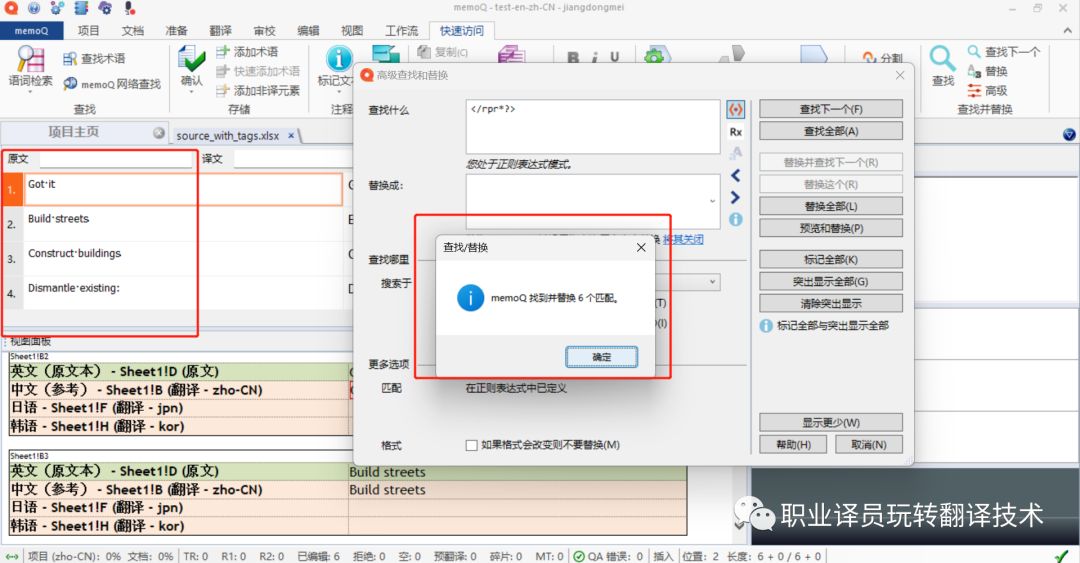This screenshot has width=1080, height=563.
Task: Click the 查找术语 icon in the ribbon
Action: [x=70, y=59]
